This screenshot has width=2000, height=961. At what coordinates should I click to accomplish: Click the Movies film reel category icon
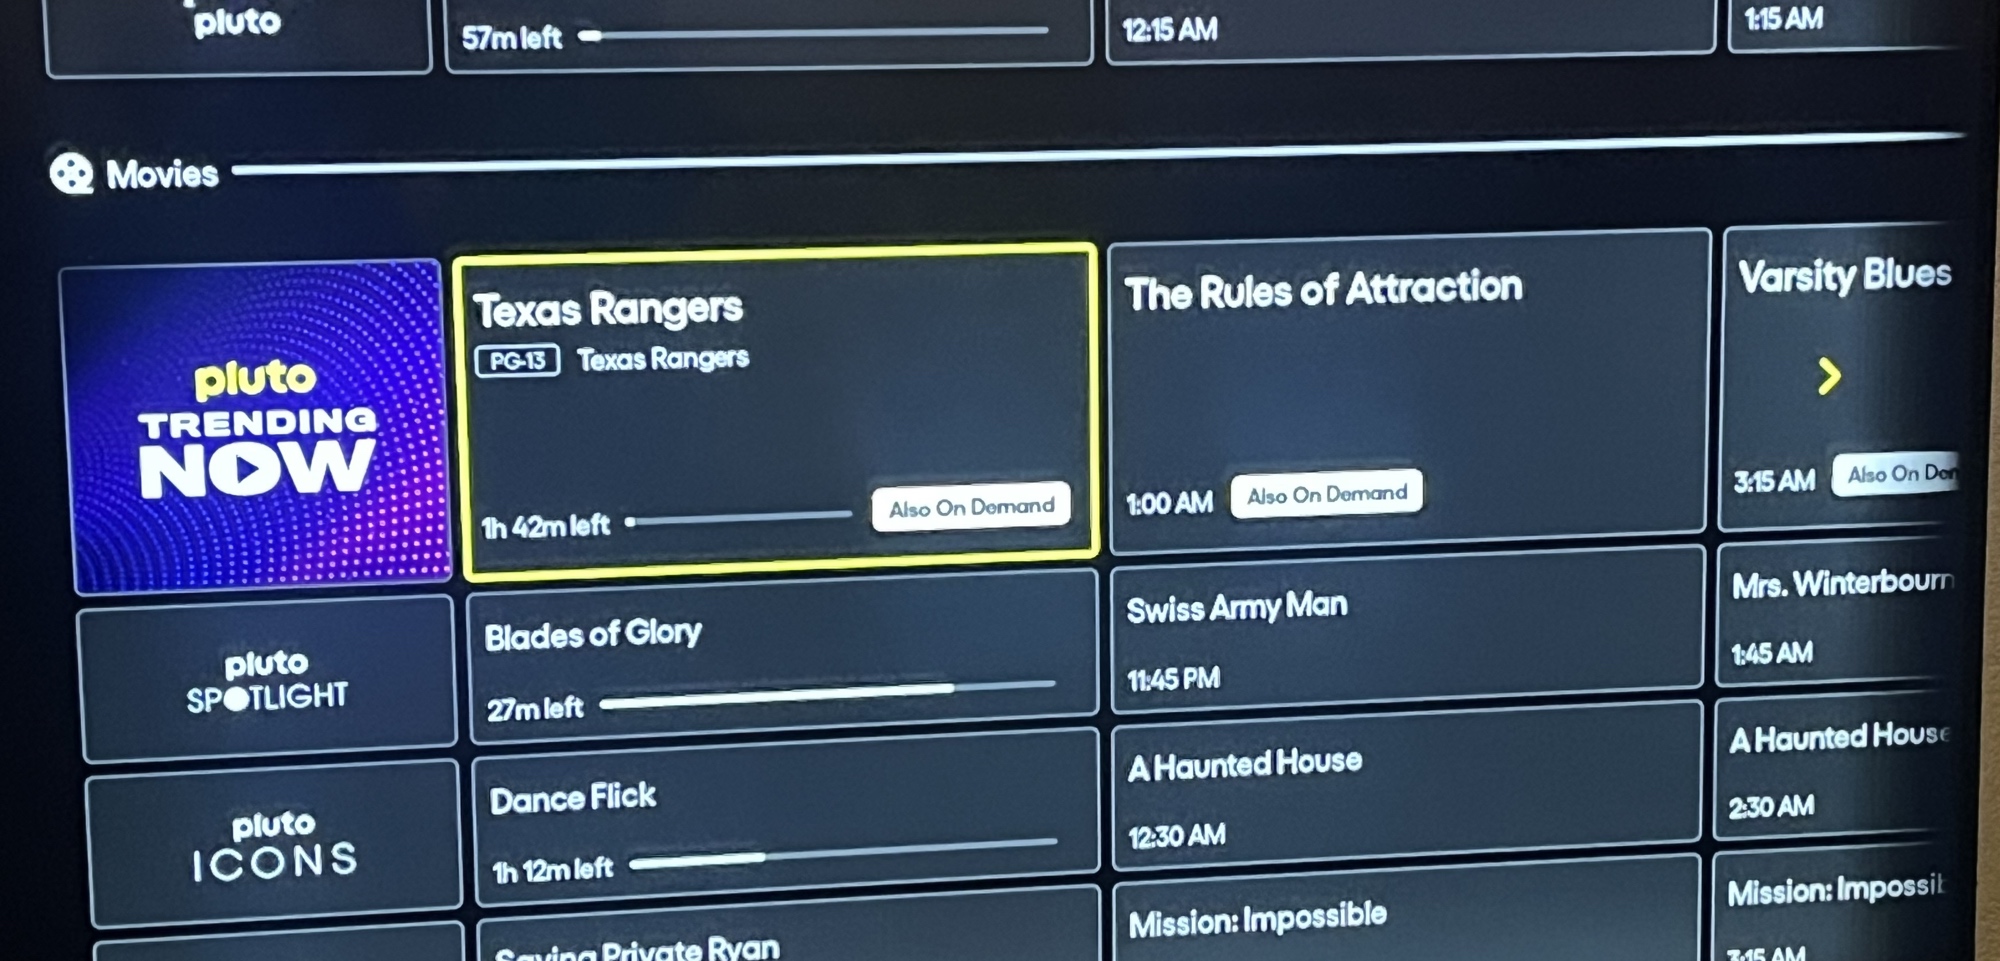click(x=71, y=174)
